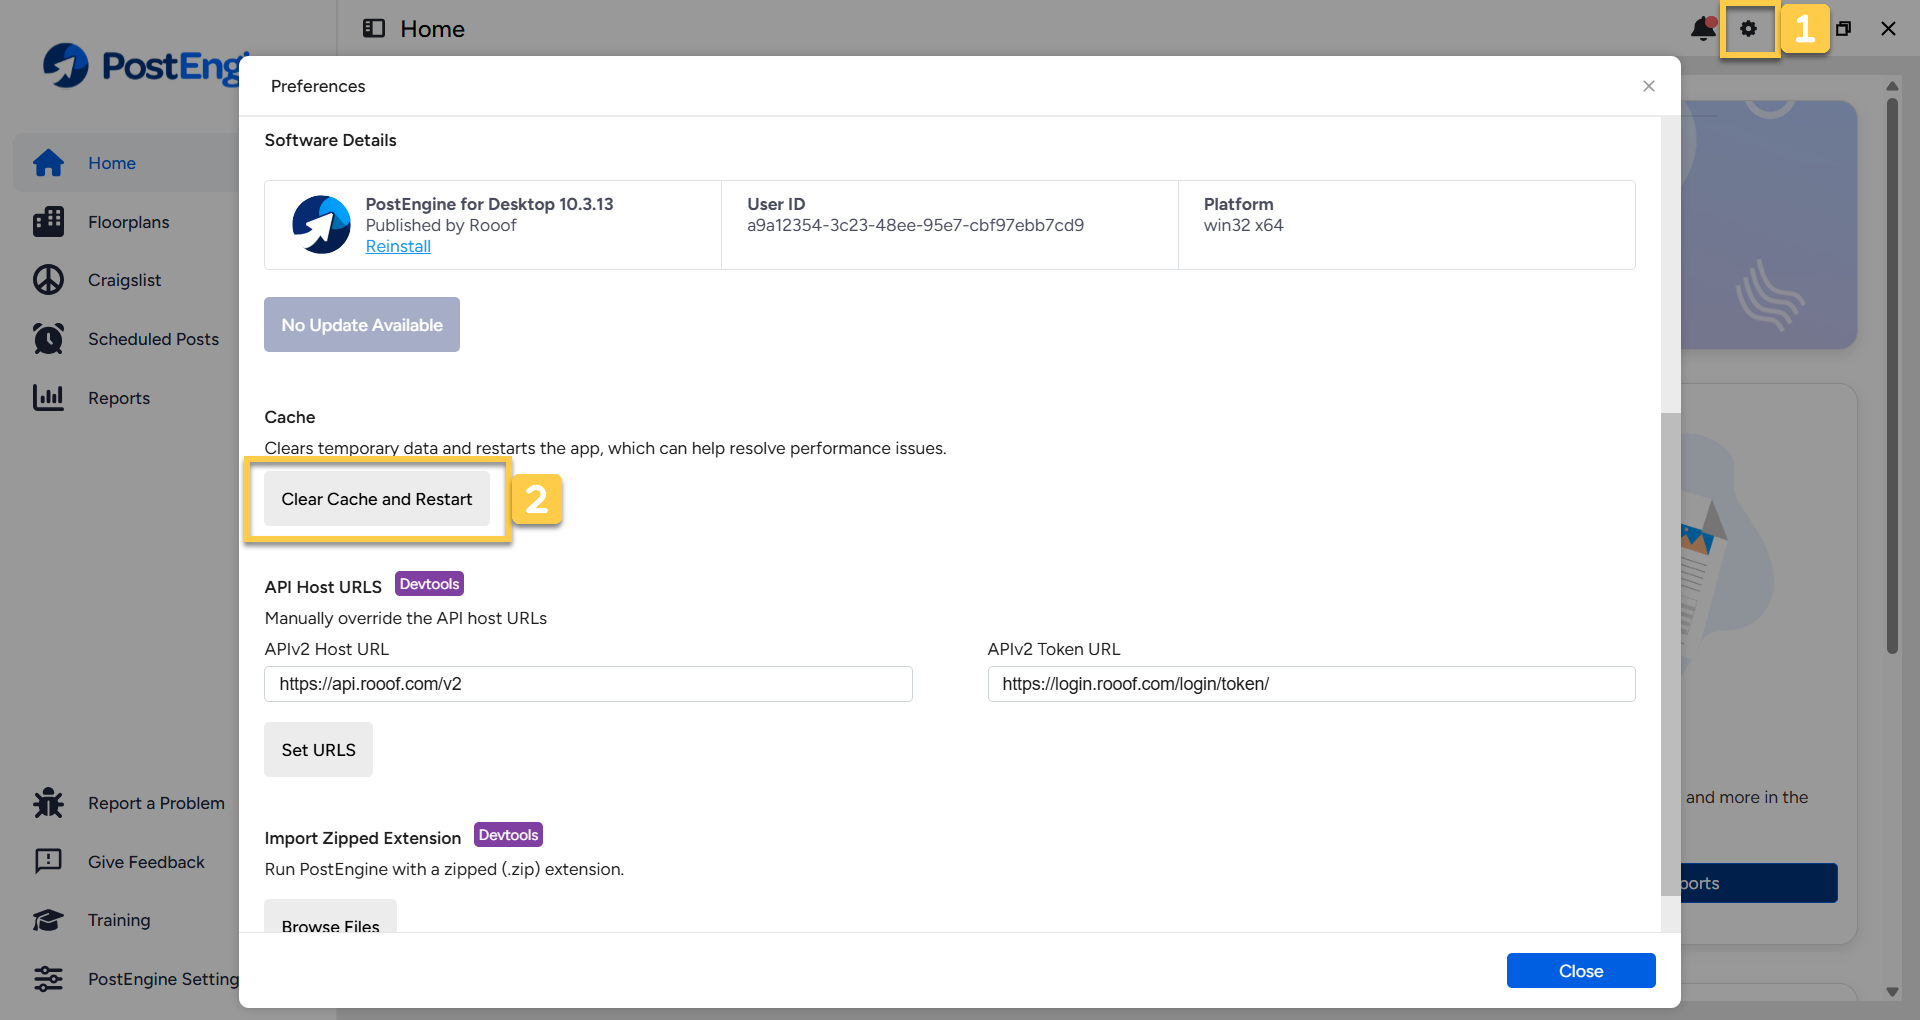Image resolution: width=1920 pixels, height=1020 pixels.
Task: Toggle the sidebar panel icon beside Home
Action: coord(374,28)
